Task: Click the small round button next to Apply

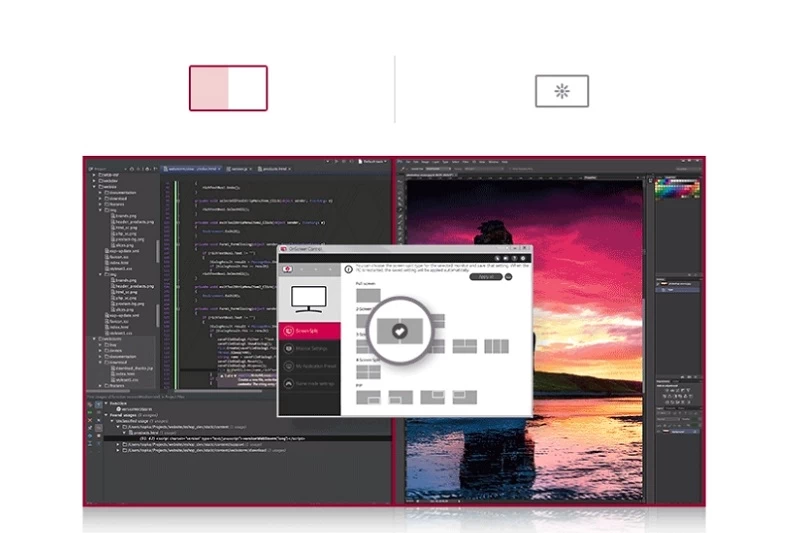Action: point(508,277)
